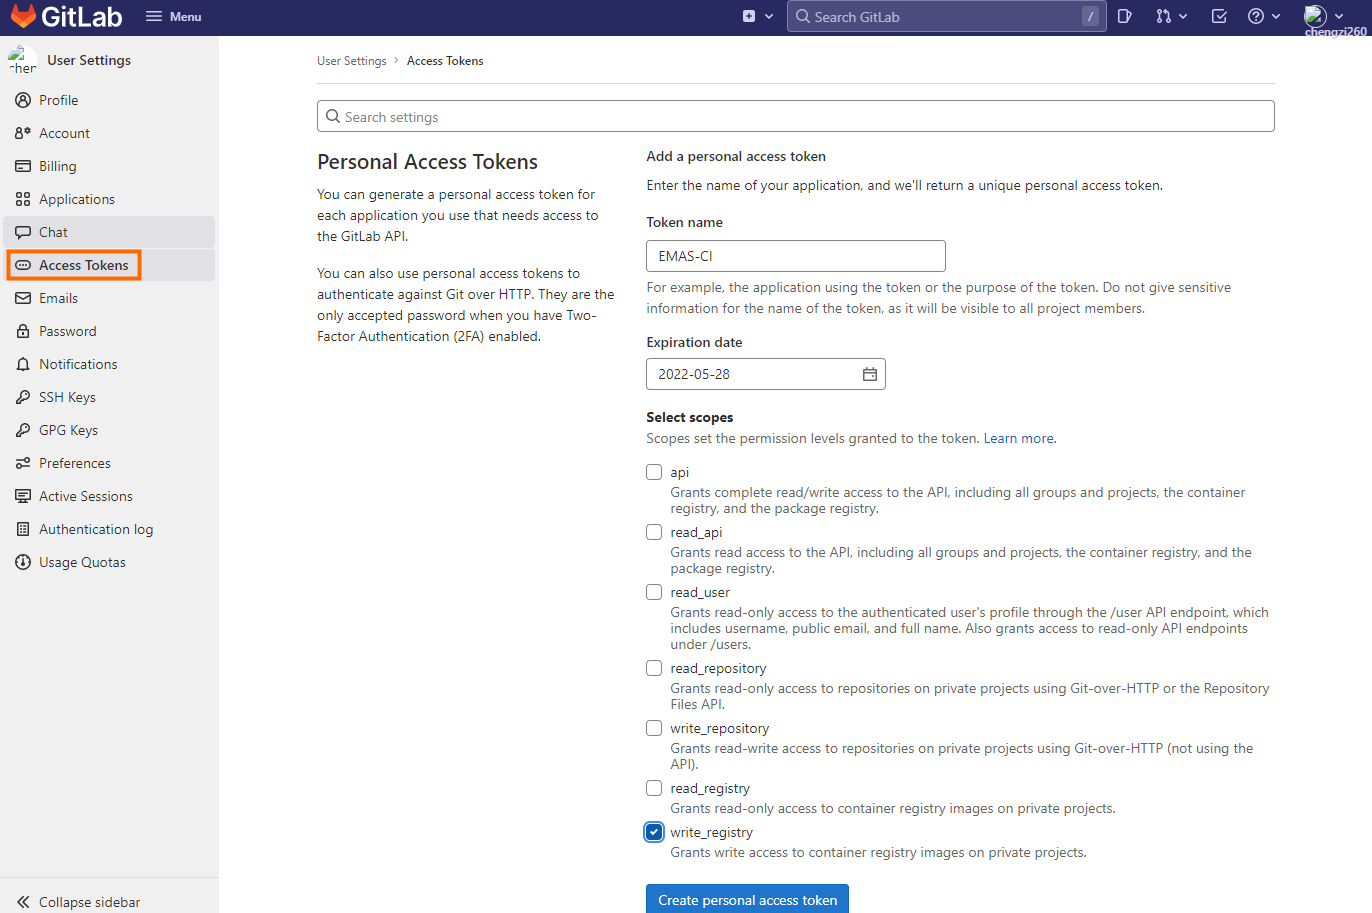
Task: Click the Emails envelope icon
Action: tap(23, 298)
